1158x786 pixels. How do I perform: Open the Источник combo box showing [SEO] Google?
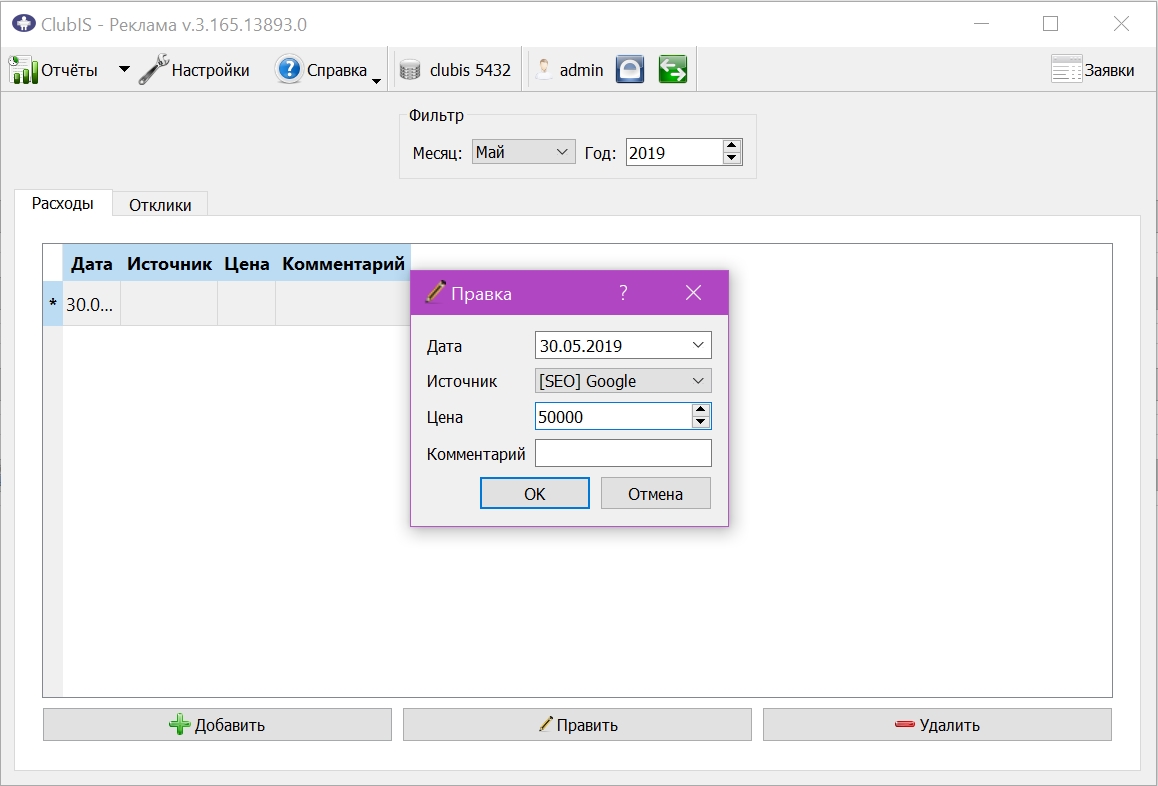coord(623,381)
